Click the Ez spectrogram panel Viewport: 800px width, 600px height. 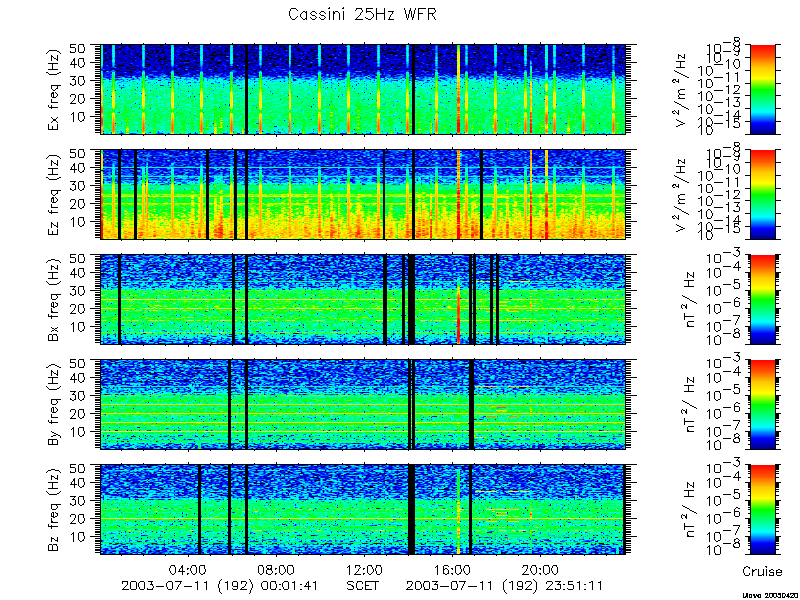(x=363, y=194)
